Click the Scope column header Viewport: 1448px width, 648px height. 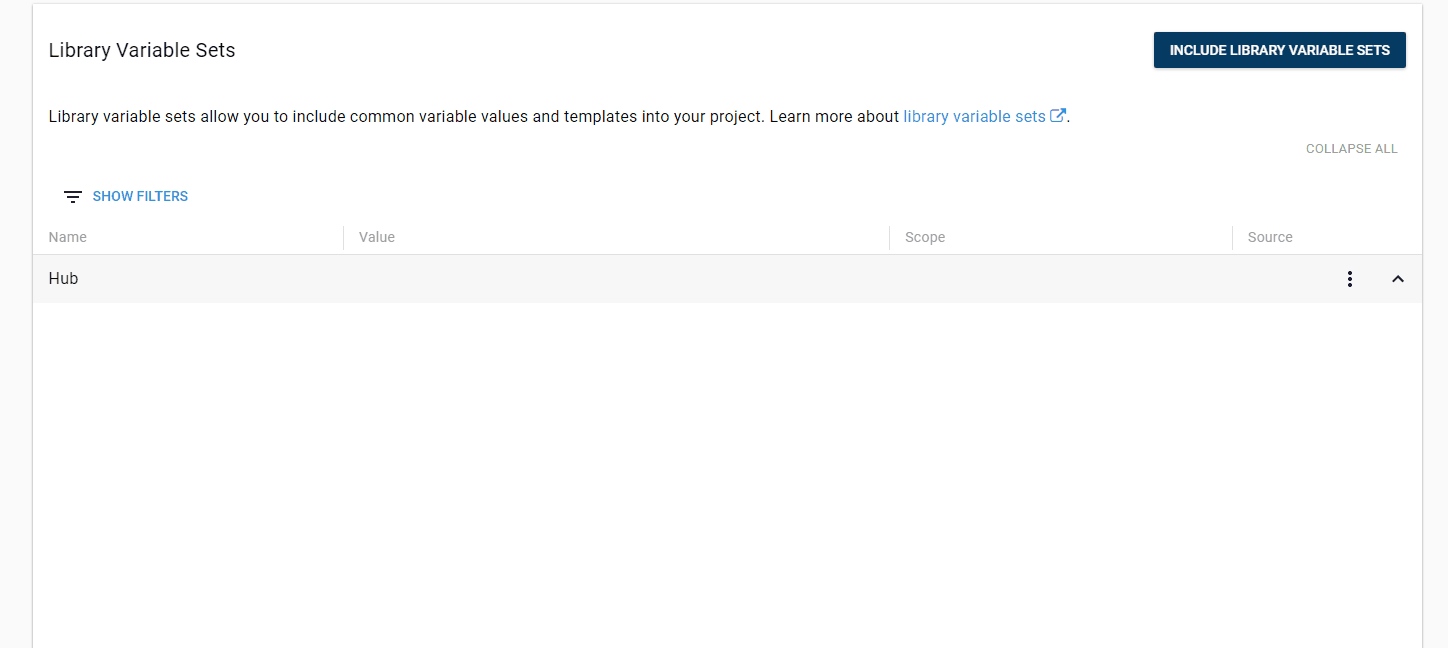(924, 237)
